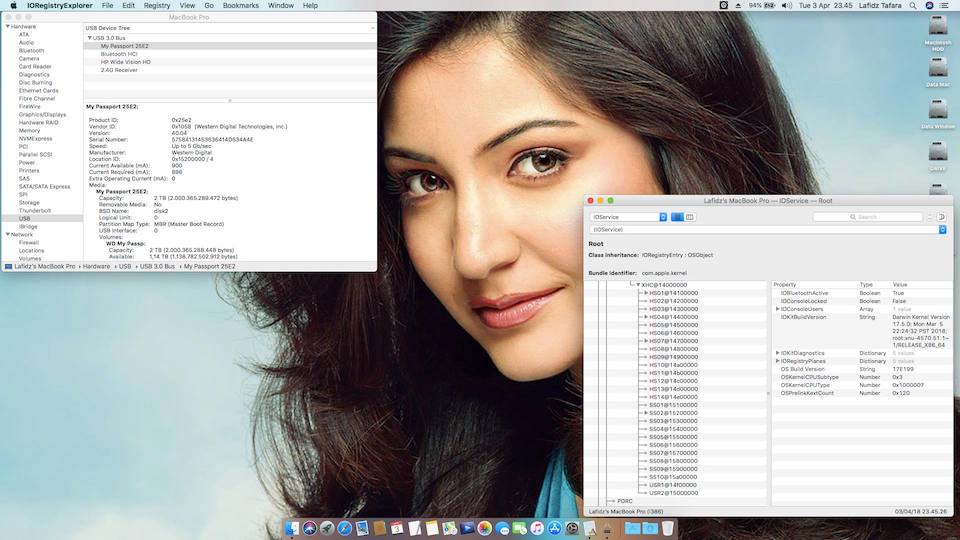960x540 pixels.
Task: Open Notification Center menu bar icon
Action: [x=946, y=5]
